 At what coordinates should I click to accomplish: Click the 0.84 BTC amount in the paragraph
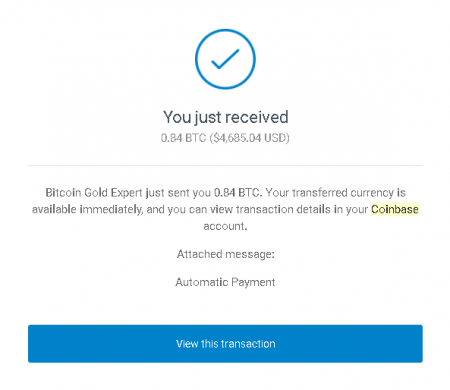pos(238,193)
